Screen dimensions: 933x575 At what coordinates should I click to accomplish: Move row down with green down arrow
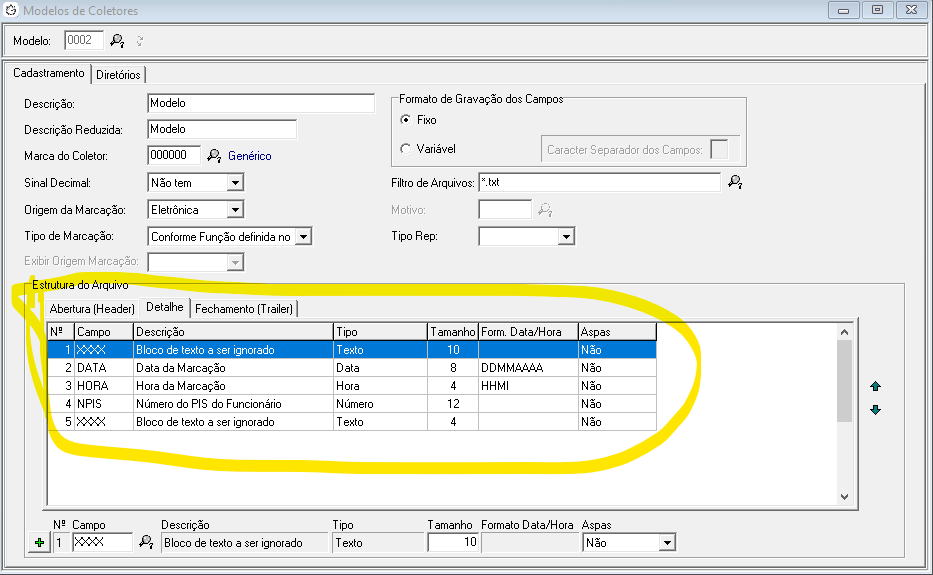tap(876, 409)
